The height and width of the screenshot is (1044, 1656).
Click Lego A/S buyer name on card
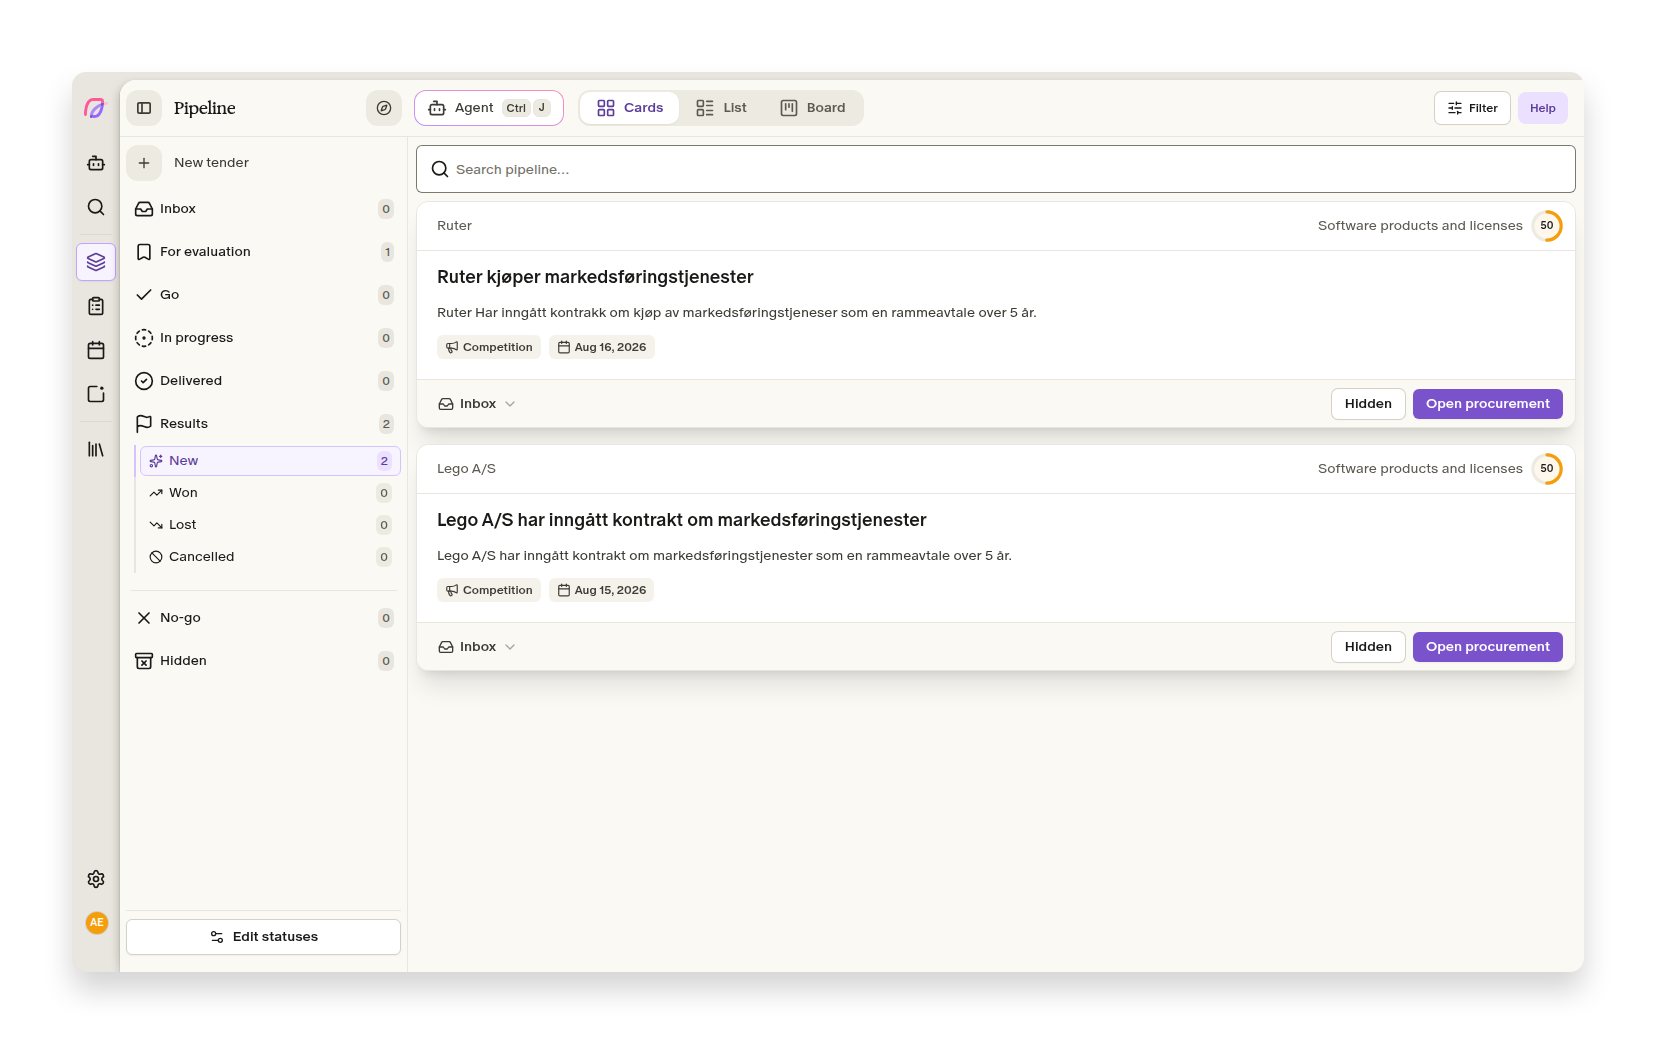point(466,469)
